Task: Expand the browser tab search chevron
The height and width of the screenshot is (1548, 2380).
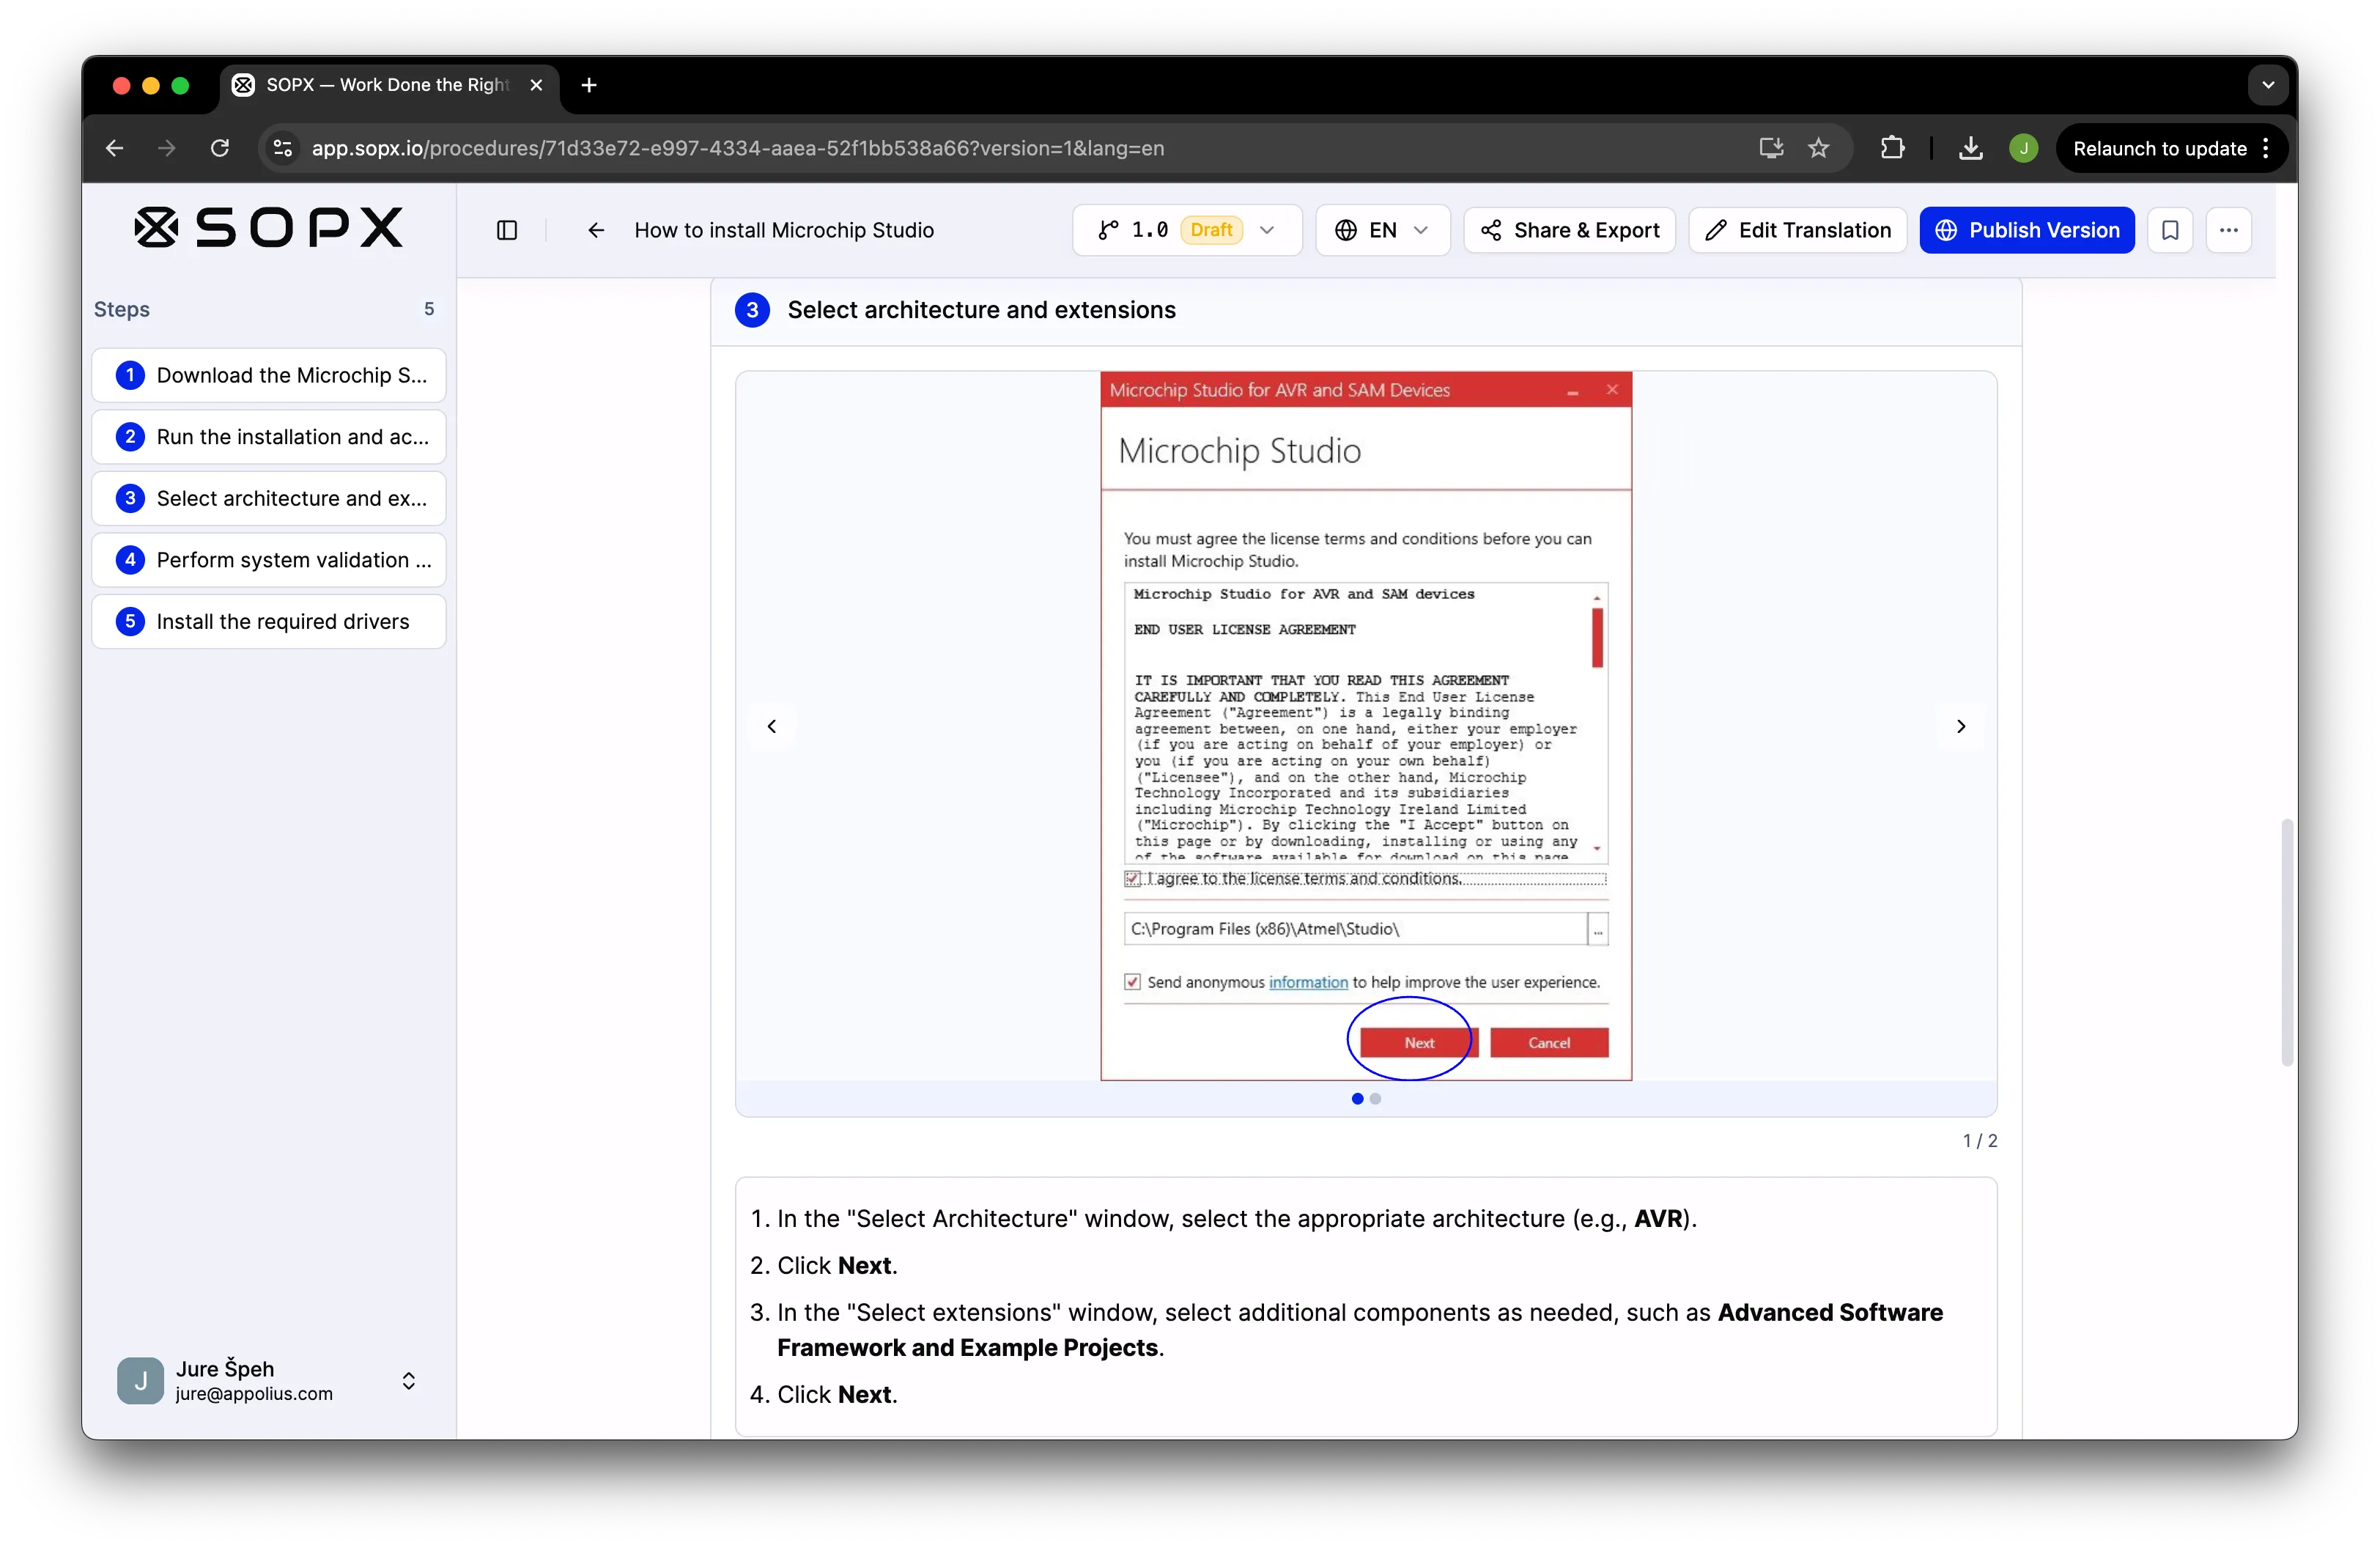Action: tap(2268, 85)
